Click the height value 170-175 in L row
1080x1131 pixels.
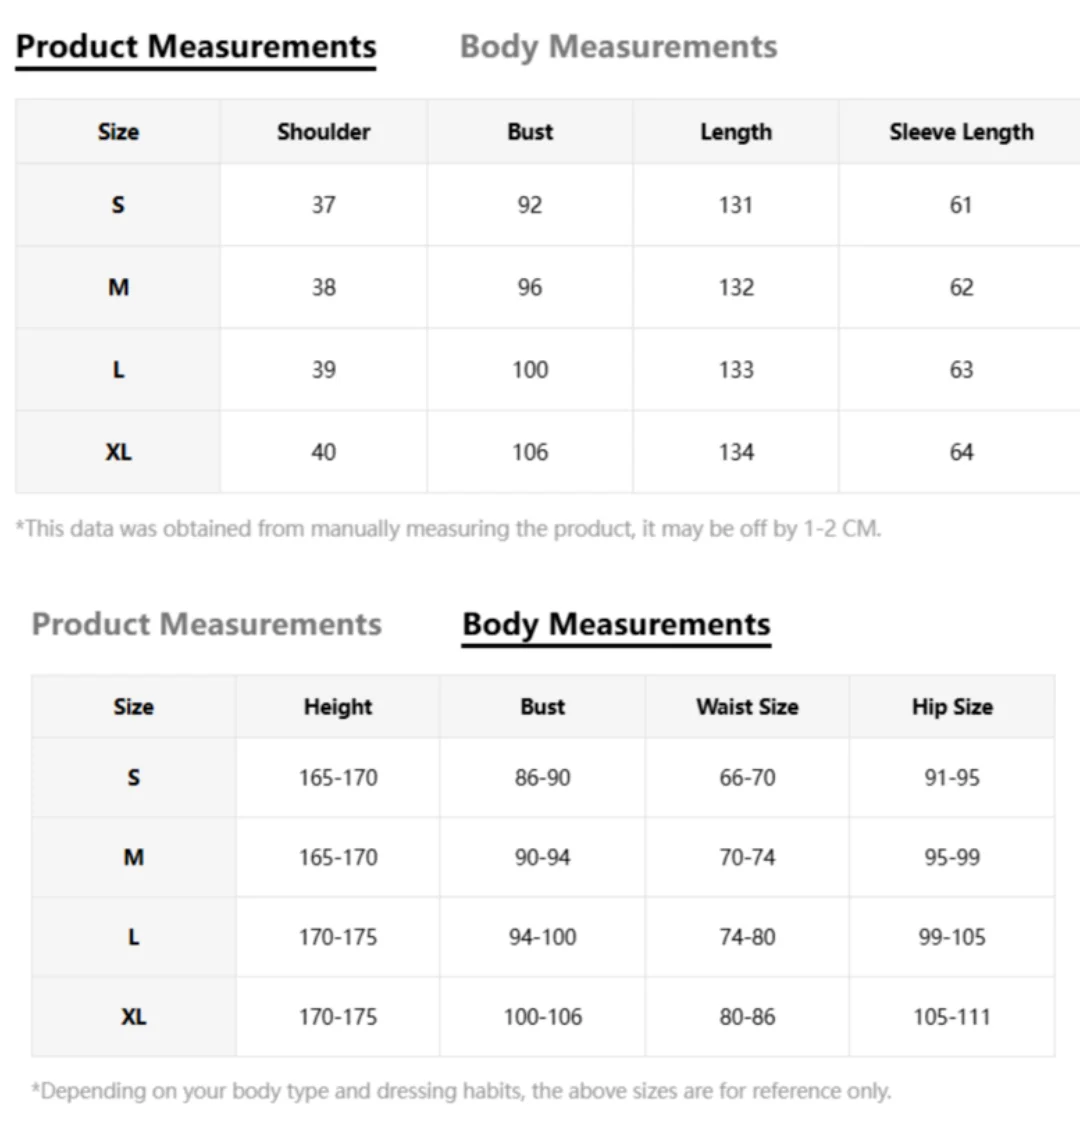point(338,937)
